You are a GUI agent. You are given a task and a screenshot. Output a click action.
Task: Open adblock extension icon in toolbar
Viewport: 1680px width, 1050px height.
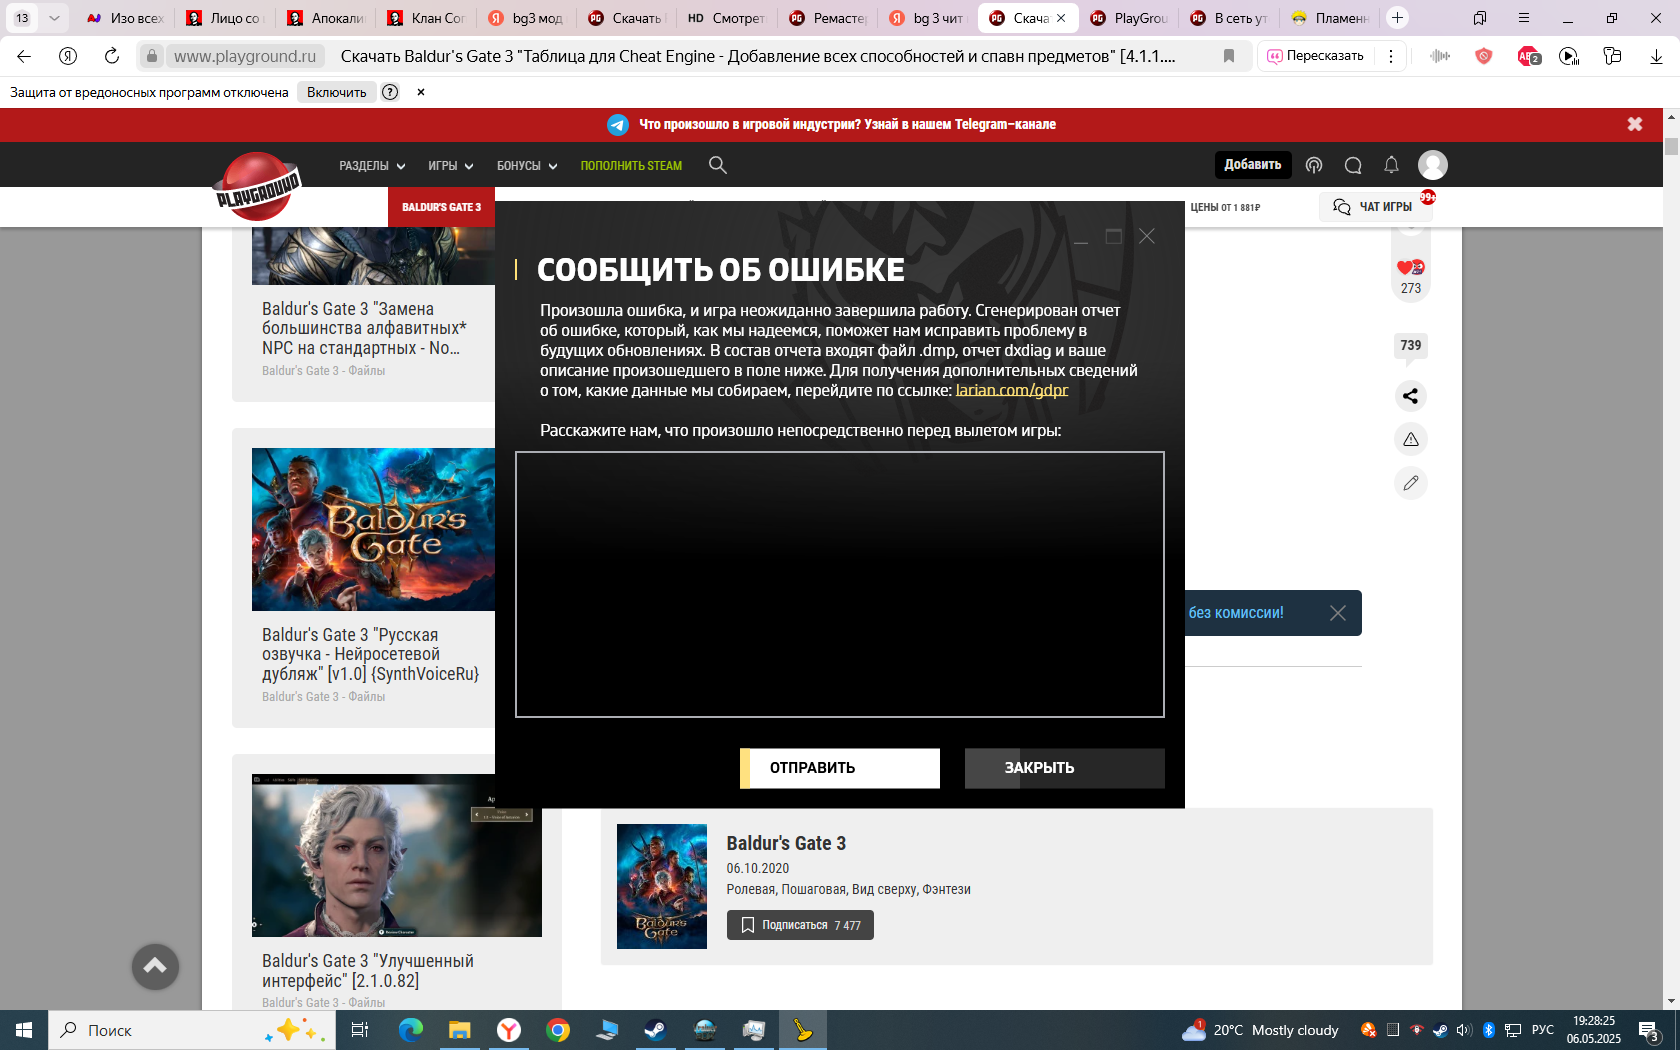[1528, 56]
